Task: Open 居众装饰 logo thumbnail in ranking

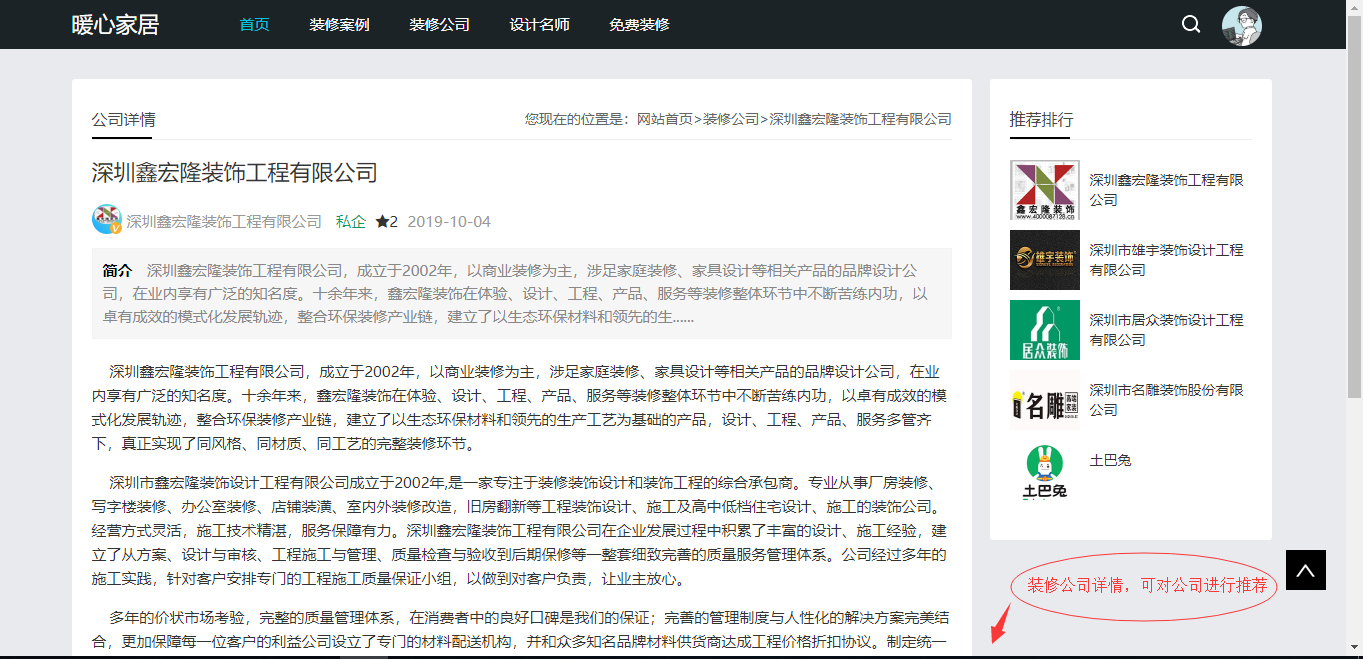Action: (x=1045, y=330)
